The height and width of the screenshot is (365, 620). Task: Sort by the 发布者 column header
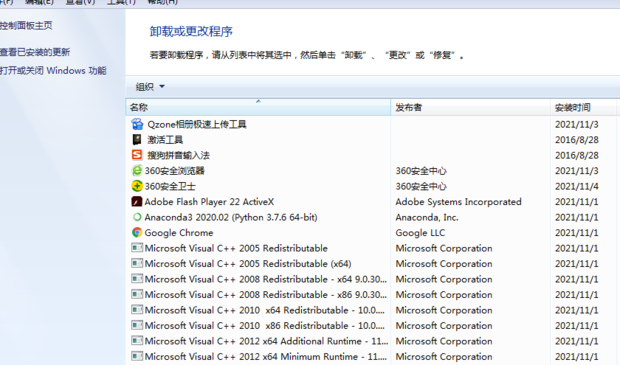(x=470, y=107)
